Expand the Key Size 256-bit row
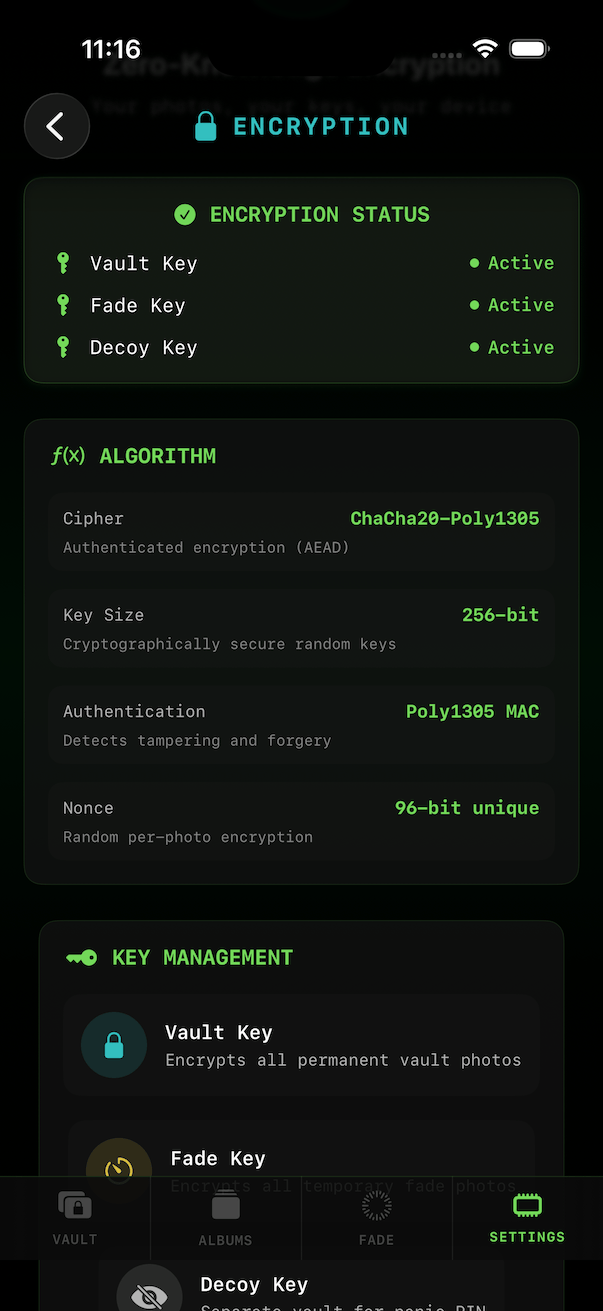 [301, 628]
